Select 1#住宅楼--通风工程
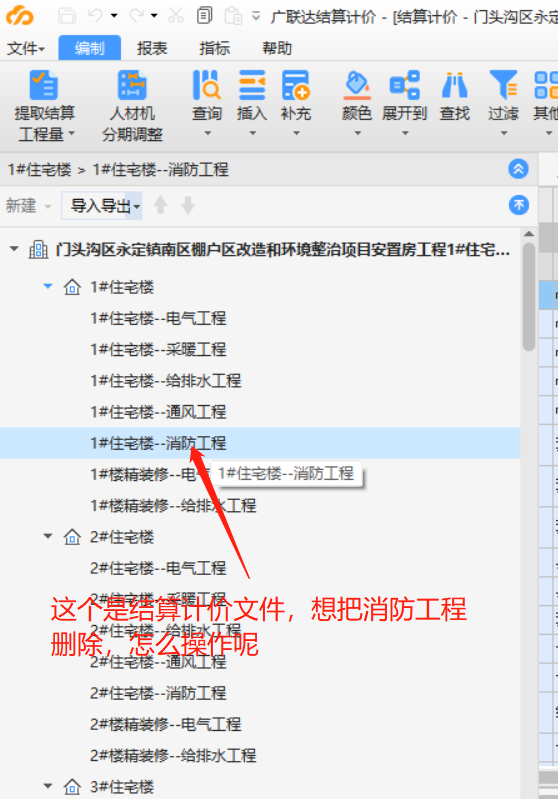The width and height of the screenshot is (558, 799). (x=158, y=412)
